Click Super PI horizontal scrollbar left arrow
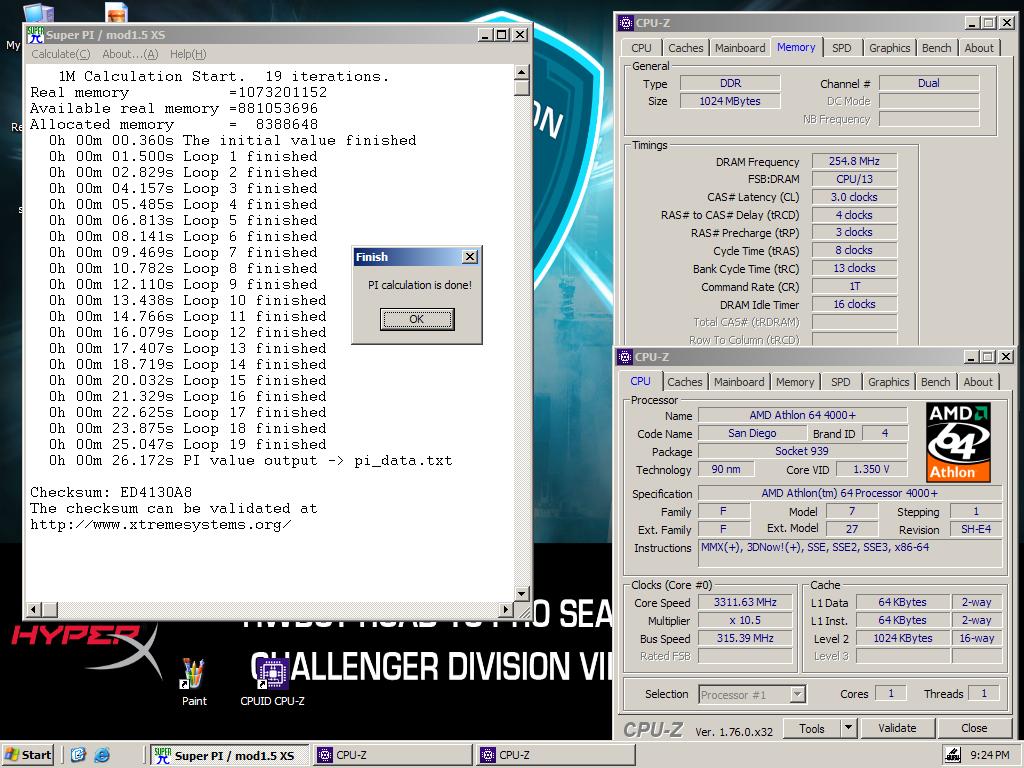 (34, 609)
